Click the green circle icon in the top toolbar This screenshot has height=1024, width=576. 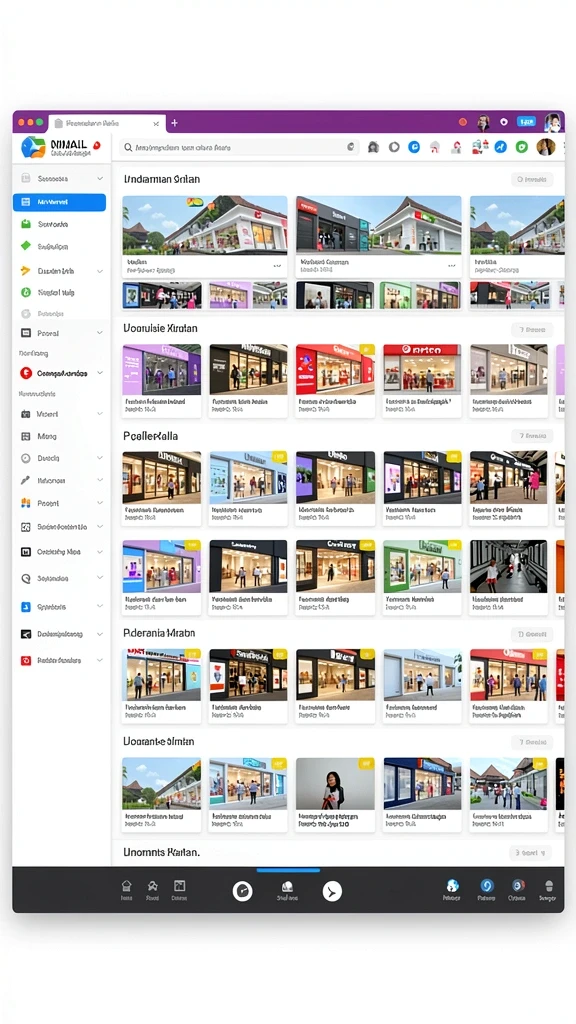tap(522, 147)
